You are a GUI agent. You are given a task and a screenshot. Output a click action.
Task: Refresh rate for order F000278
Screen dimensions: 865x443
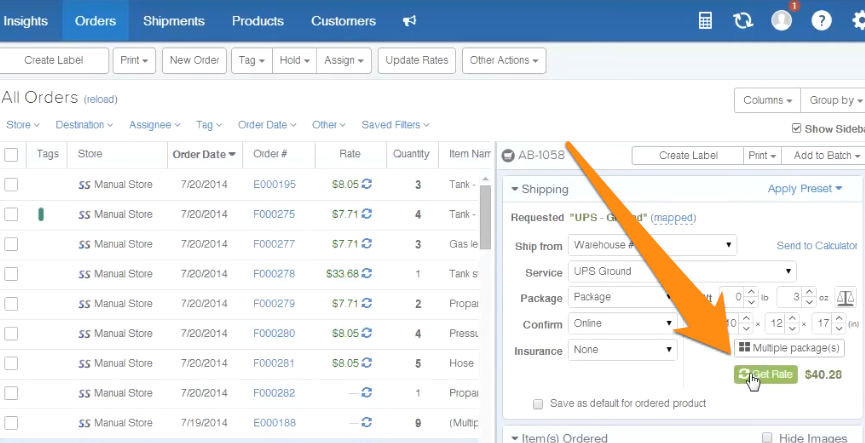[366, 274]
